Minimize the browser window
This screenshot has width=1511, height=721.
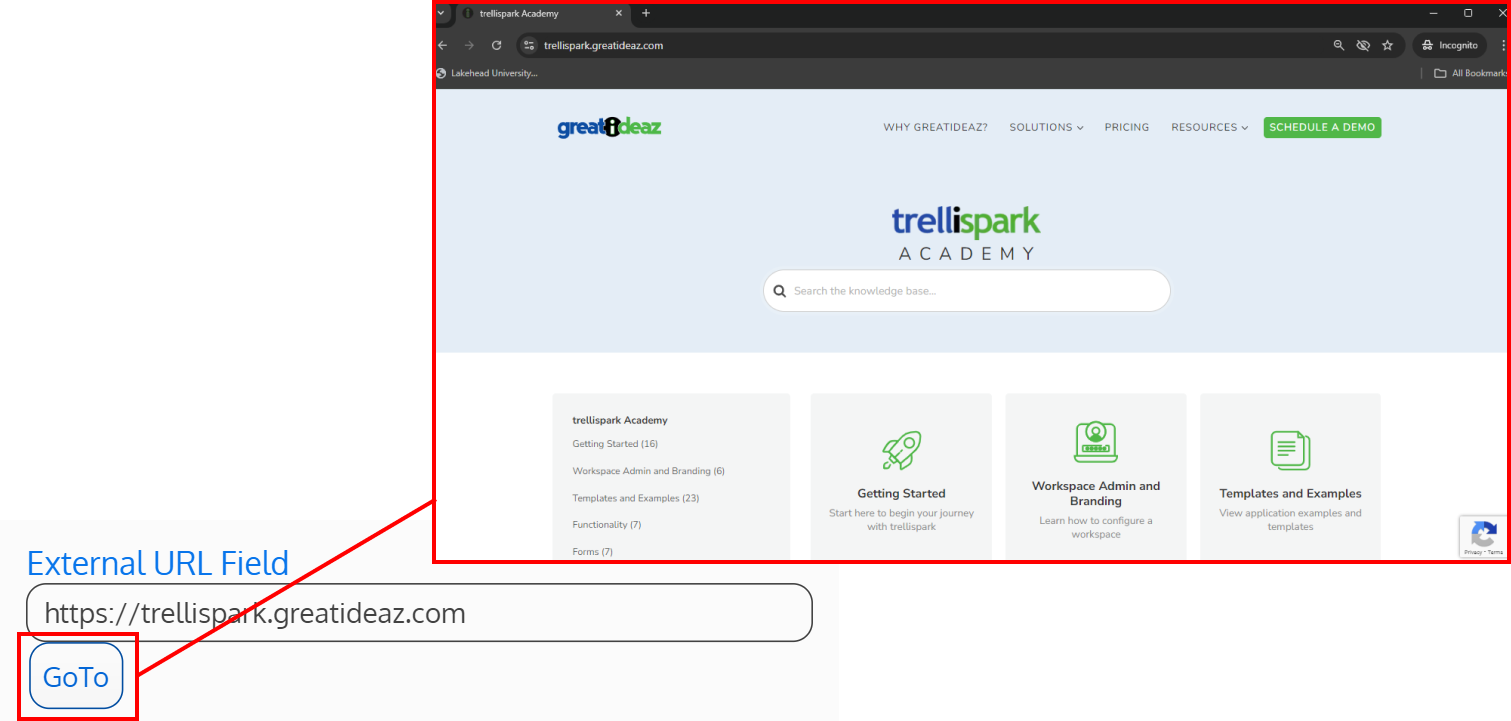tap(1434, 13)
